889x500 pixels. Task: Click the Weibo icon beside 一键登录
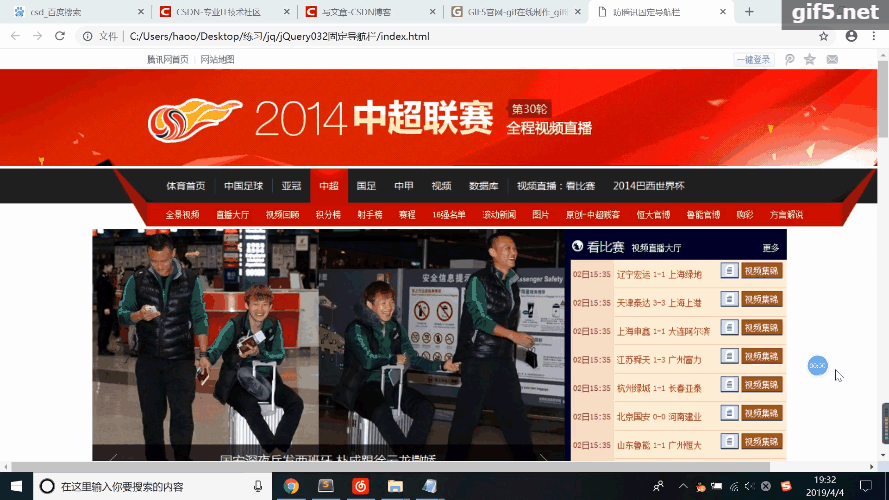[789, 59]
